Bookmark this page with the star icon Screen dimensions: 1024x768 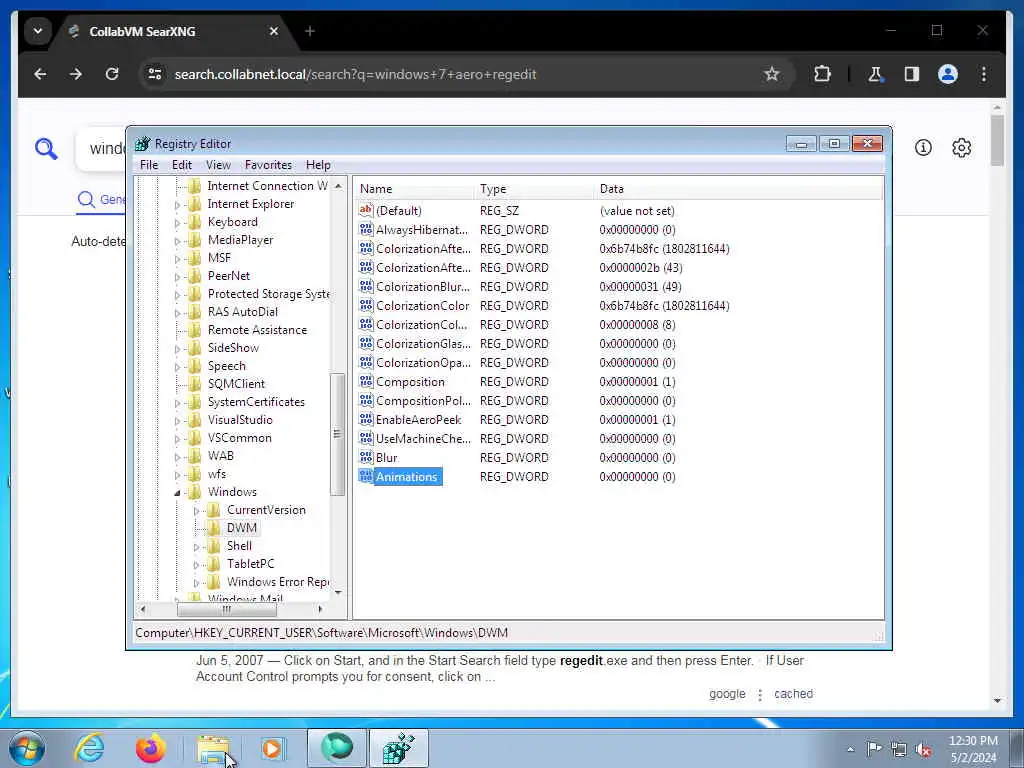click(x=771, y=74)
